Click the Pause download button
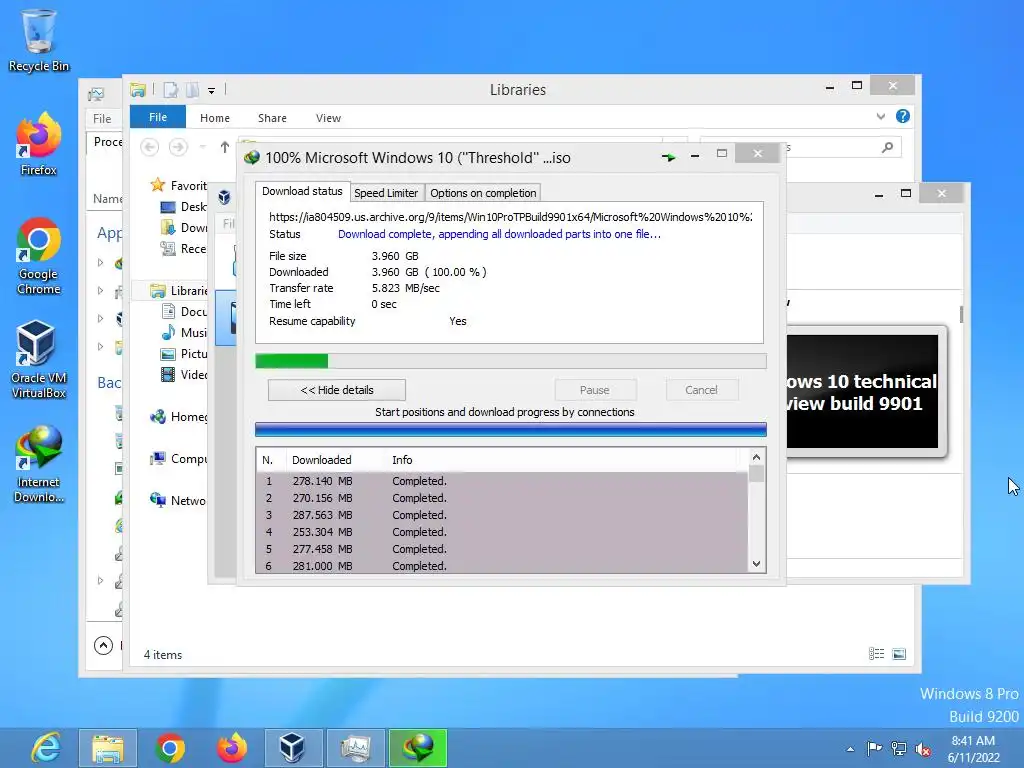Image resolution: width=1024 pixels, height=768 pixels. pos(594,390)
